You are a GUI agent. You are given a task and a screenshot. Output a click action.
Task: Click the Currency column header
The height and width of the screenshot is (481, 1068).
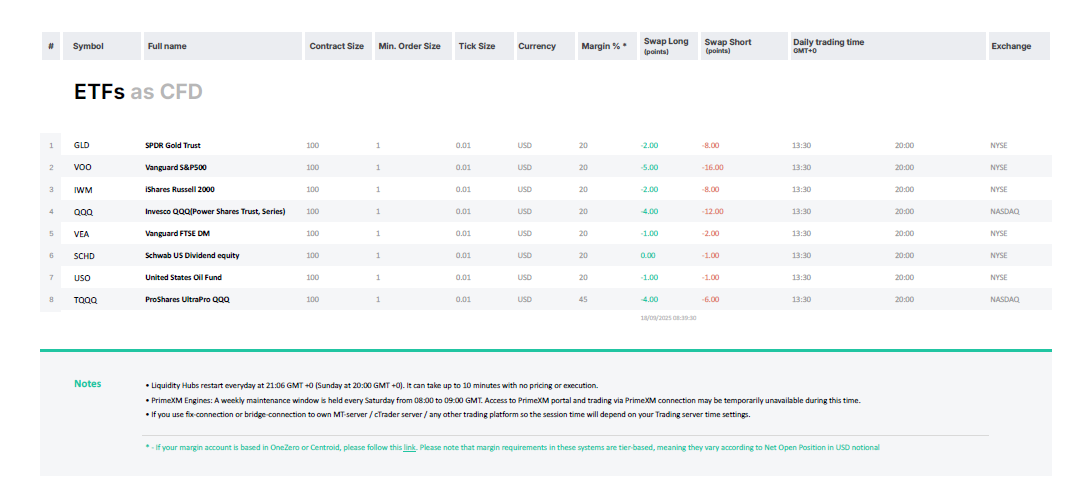click(x=546, y=46)
